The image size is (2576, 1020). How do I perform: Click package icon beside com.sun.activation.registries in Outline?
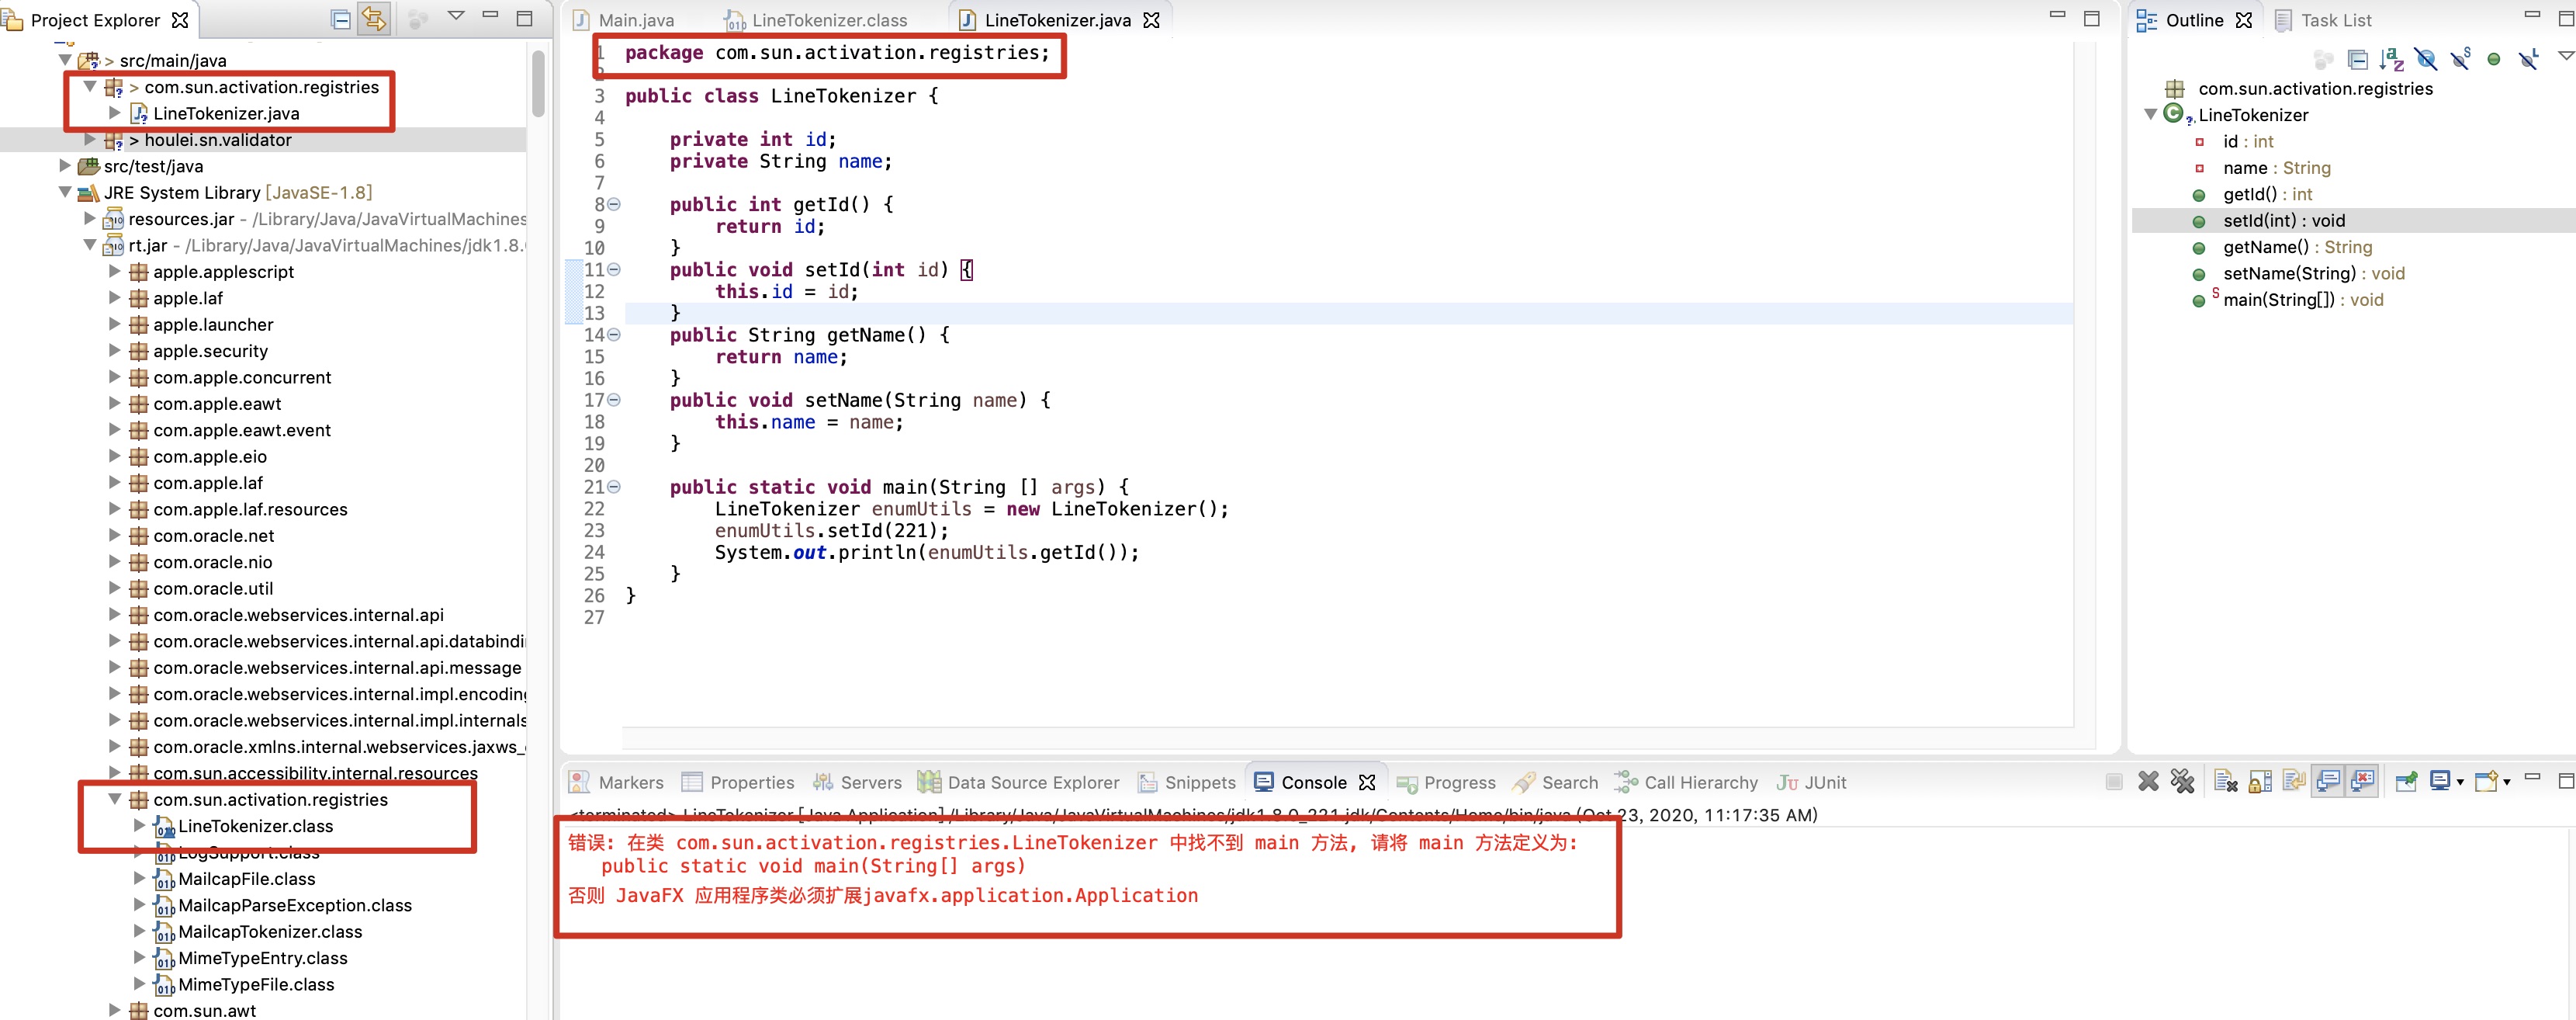2174,89
